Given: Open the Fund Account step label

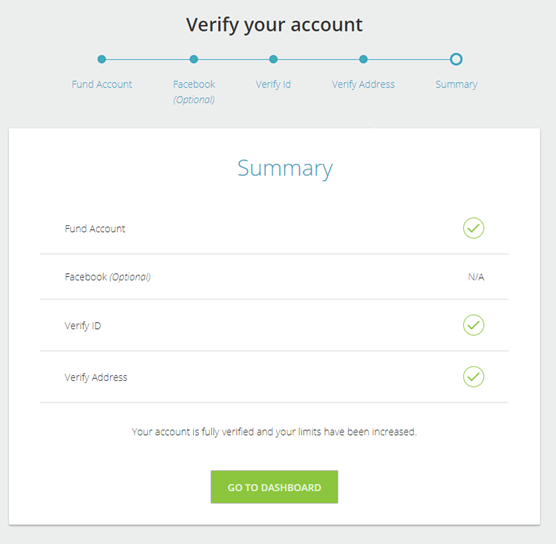Looking at the screenshot, I should click(102, 84).
